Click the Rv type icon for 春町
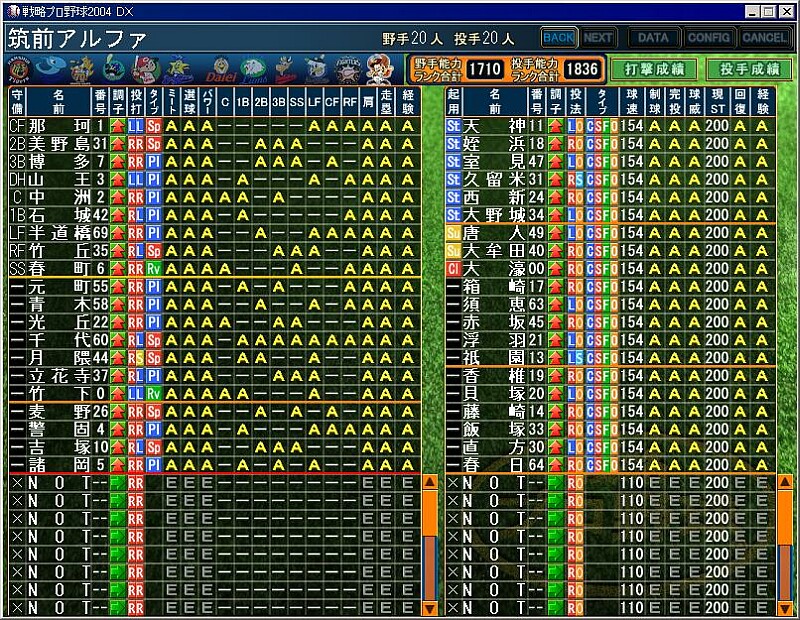Screen dimensions: 800x620 [154, 269]
